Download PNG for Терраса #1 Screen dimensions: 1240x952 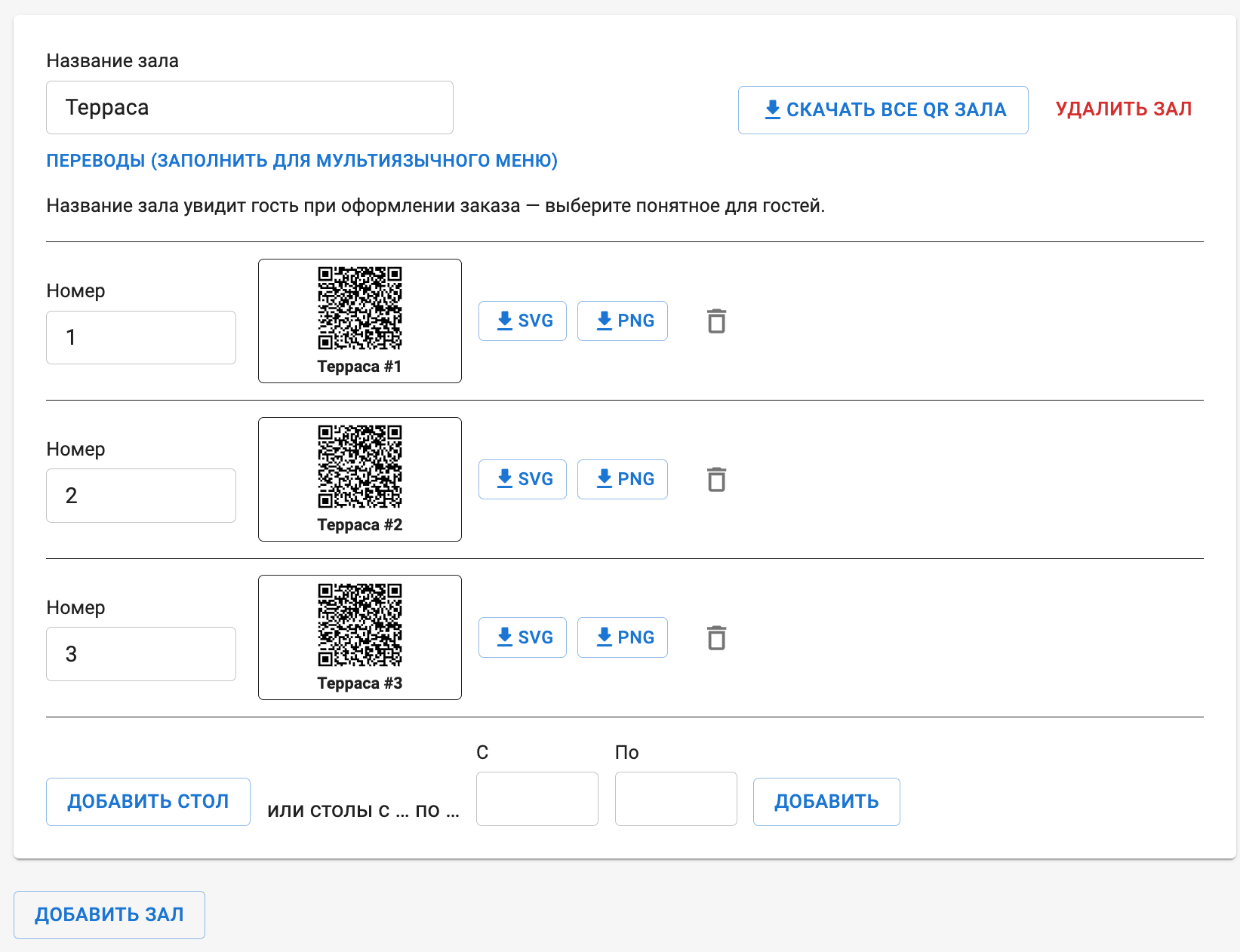click(623, 321)
